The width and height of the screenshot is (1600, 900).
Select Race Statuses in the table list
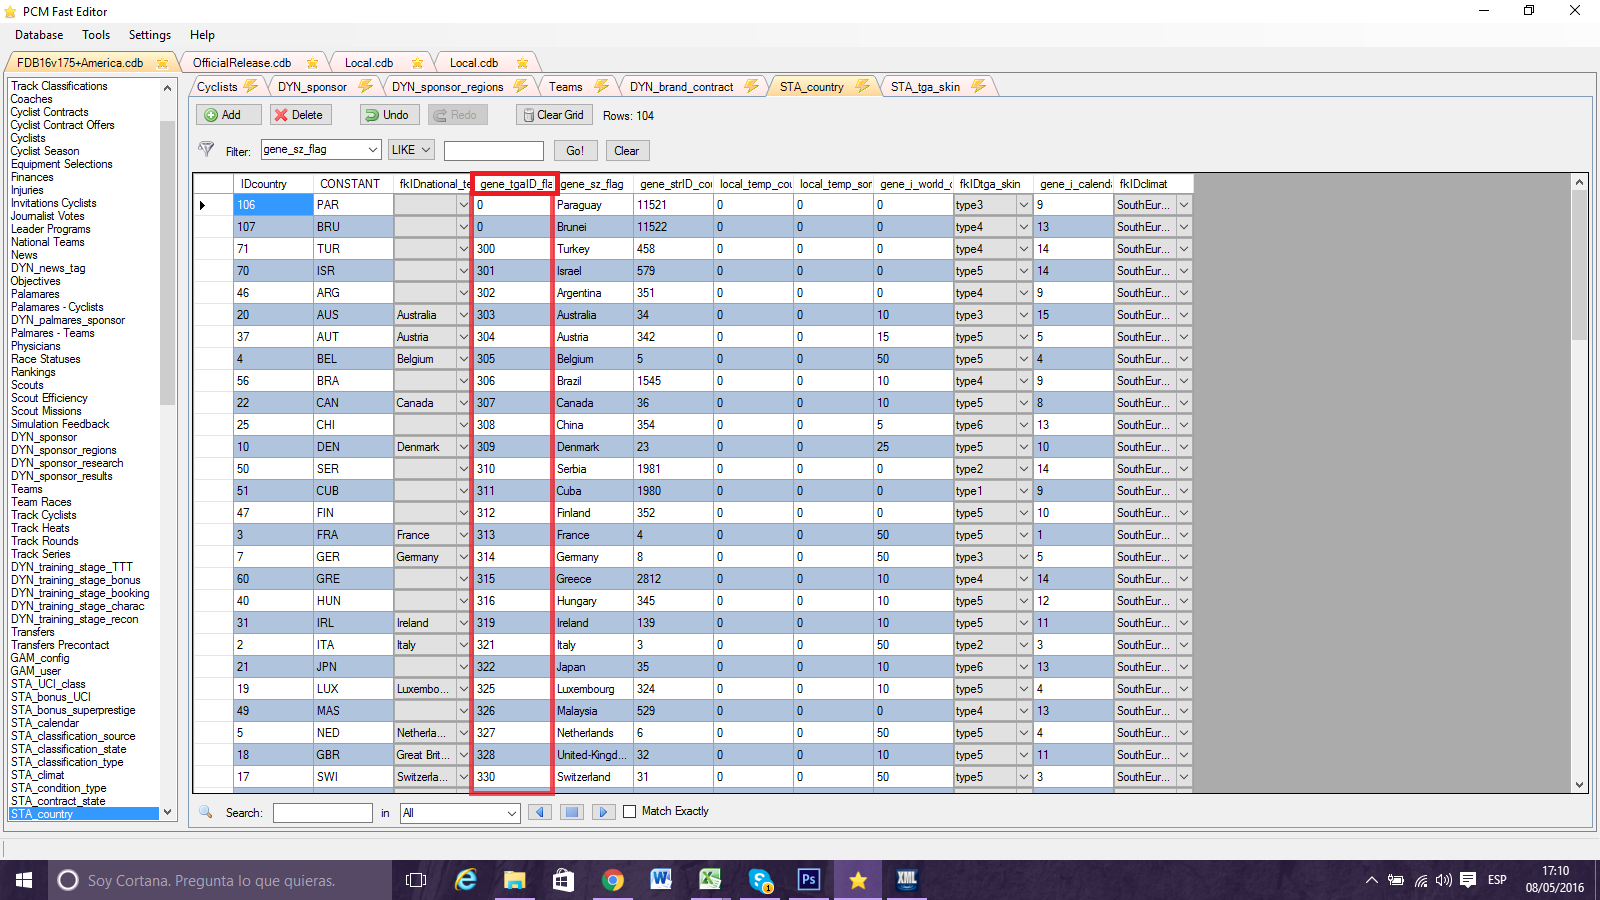46,359
